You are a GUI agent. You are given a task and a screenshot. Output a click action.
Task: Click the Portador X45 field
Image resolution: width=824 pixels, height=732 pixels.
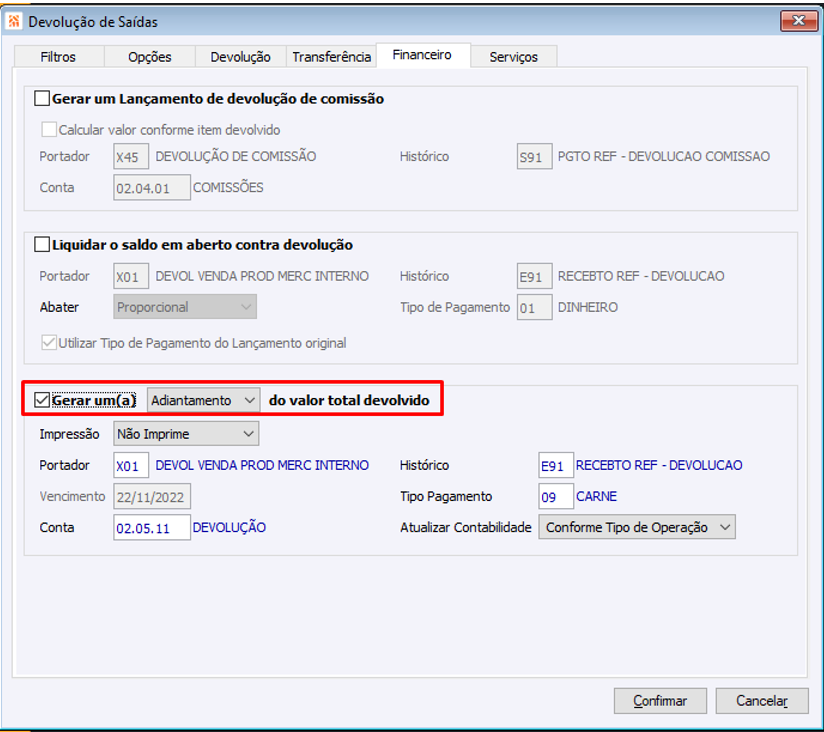coord(131,157)
